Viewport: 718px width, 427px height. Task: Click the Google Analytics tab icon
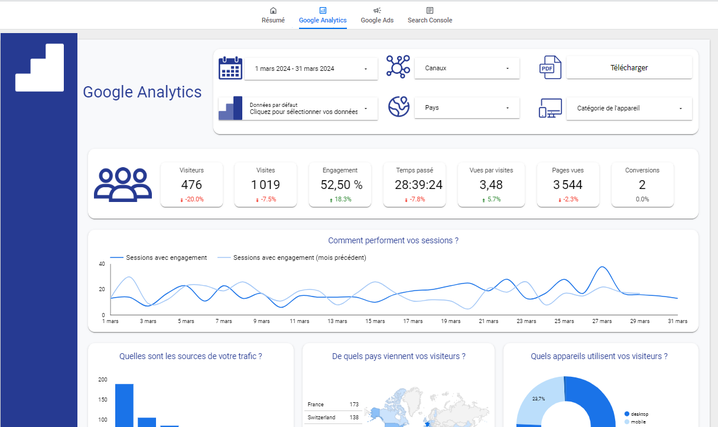coord(323,10)
